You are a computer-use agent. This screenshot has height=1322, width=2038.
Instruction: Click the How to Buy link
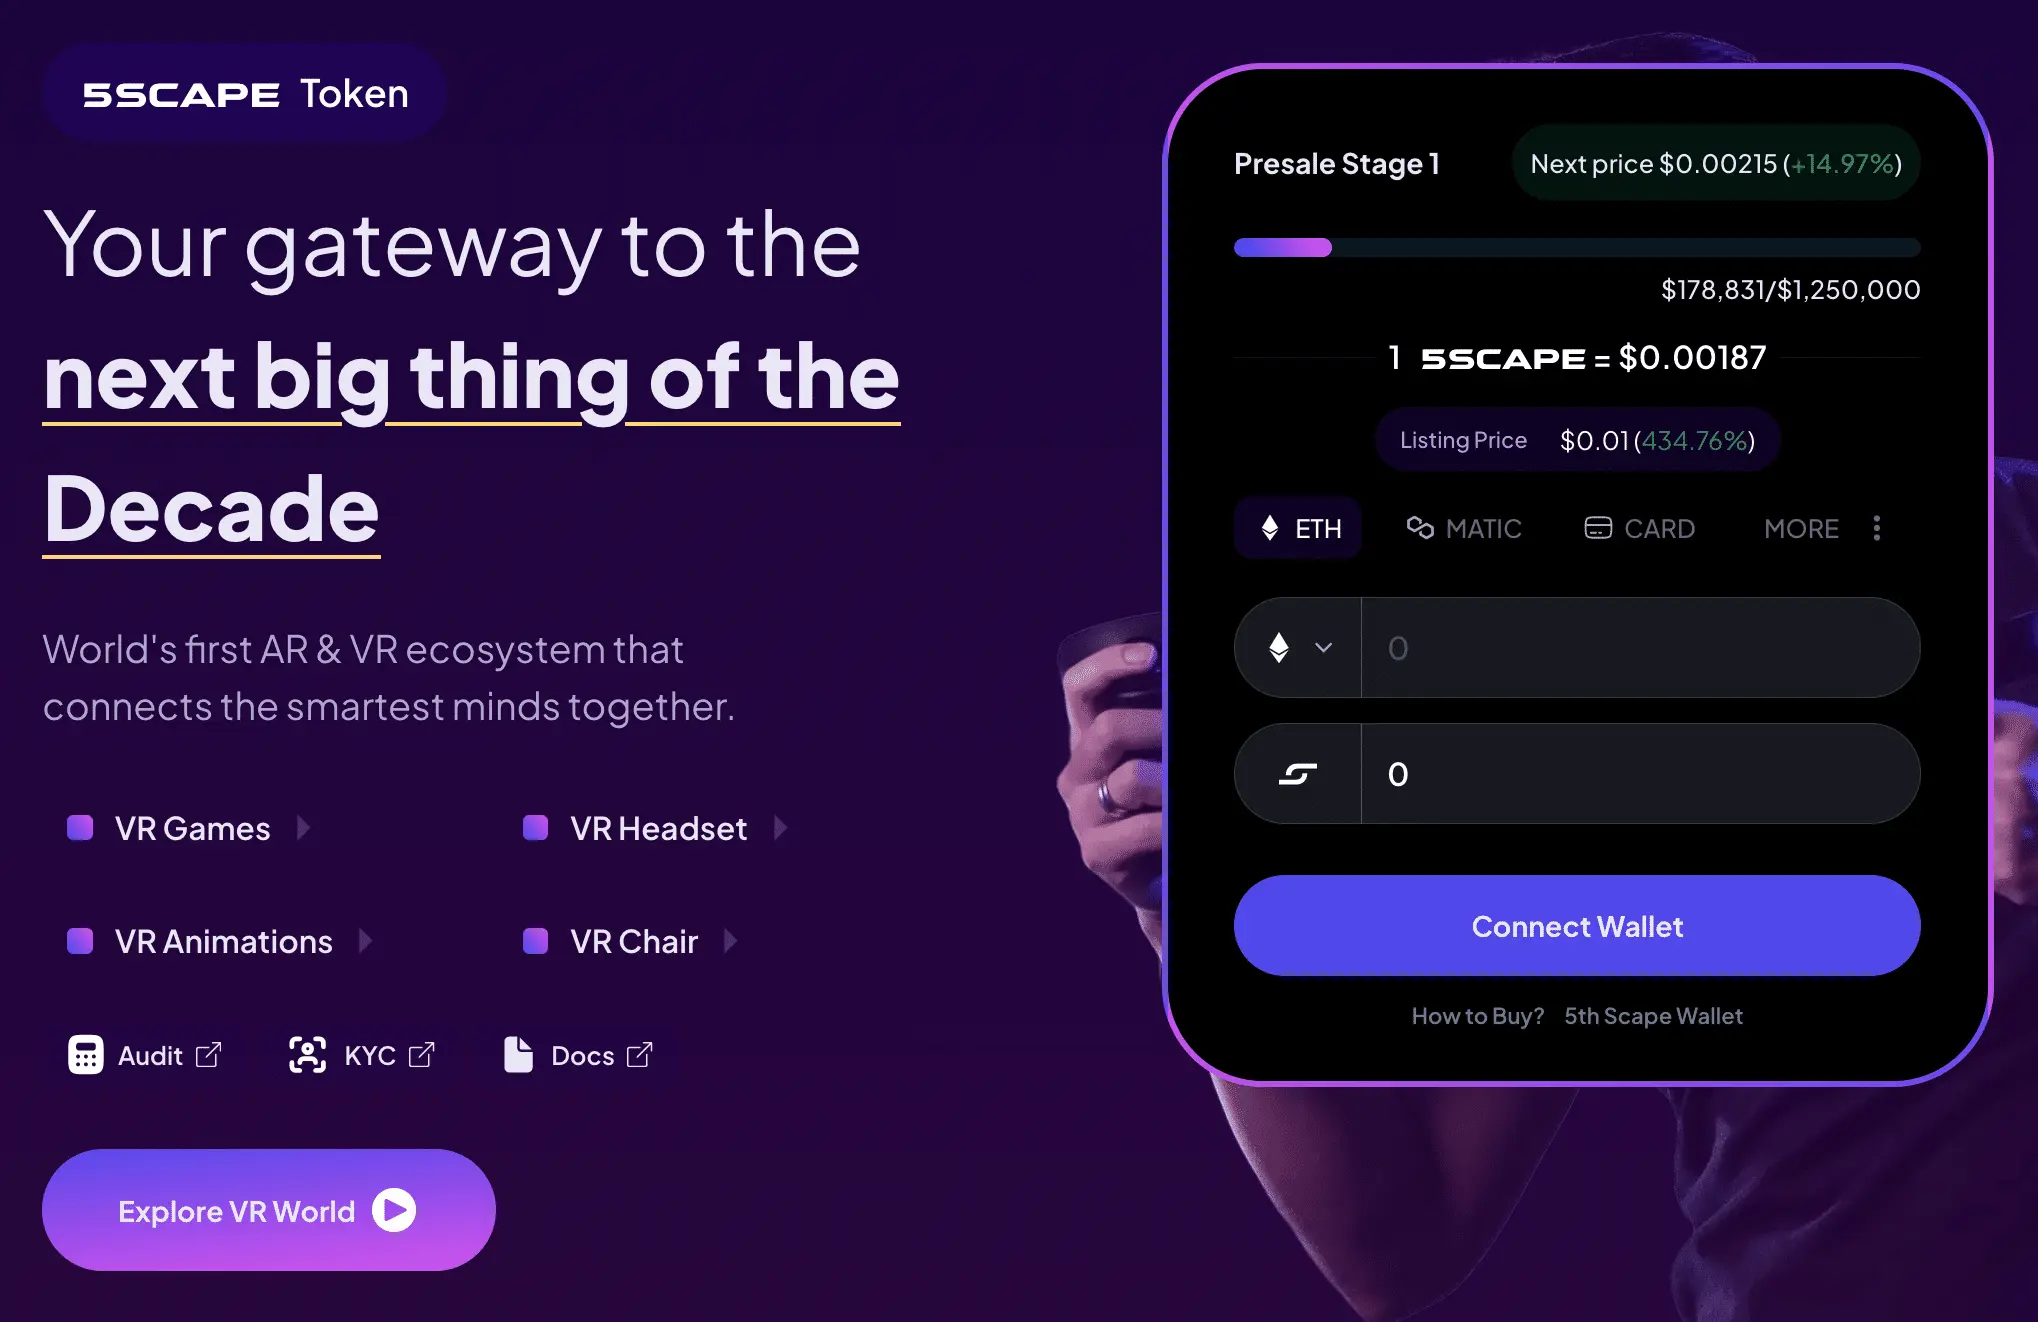[1477, 1016]
